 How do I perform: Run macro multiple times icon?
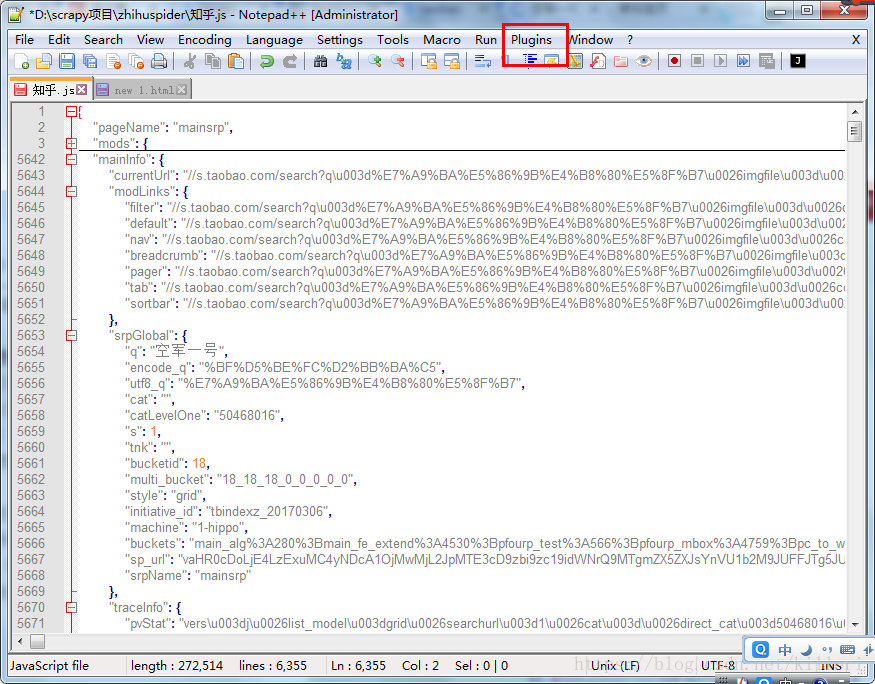pos(743,61)
